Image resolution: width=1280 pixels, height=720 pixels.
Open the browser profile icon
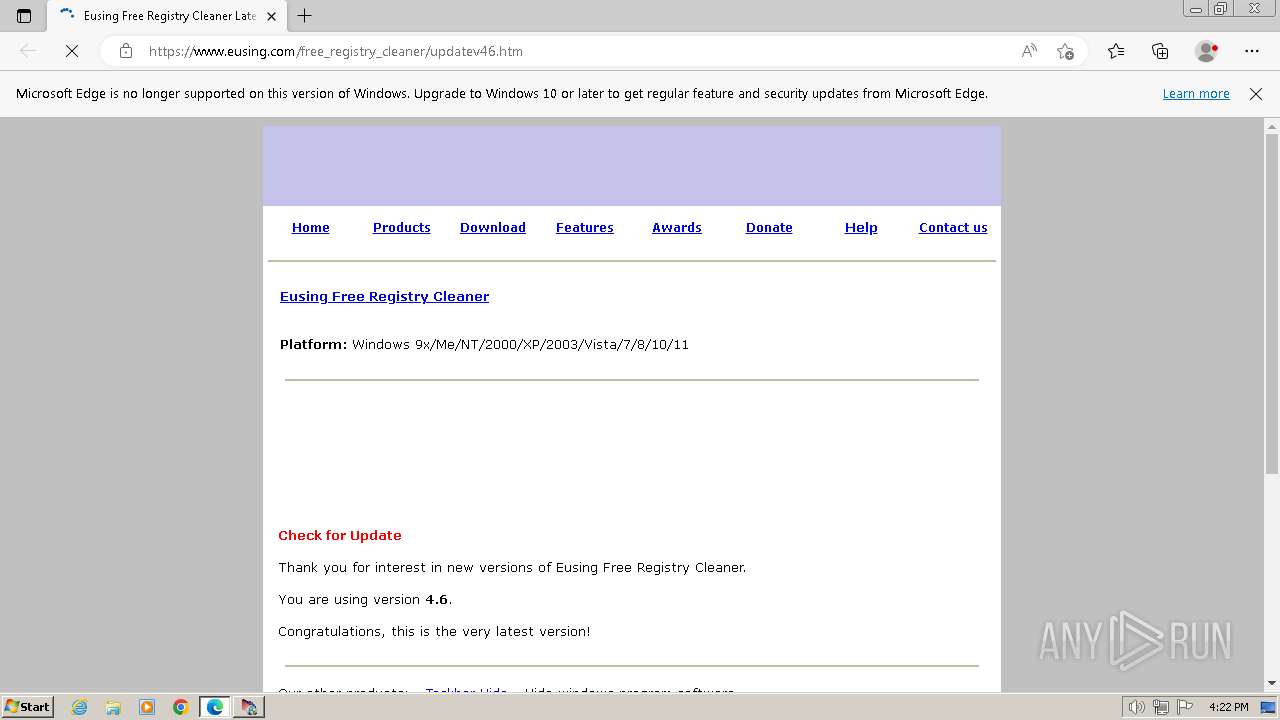(1206, 51)
